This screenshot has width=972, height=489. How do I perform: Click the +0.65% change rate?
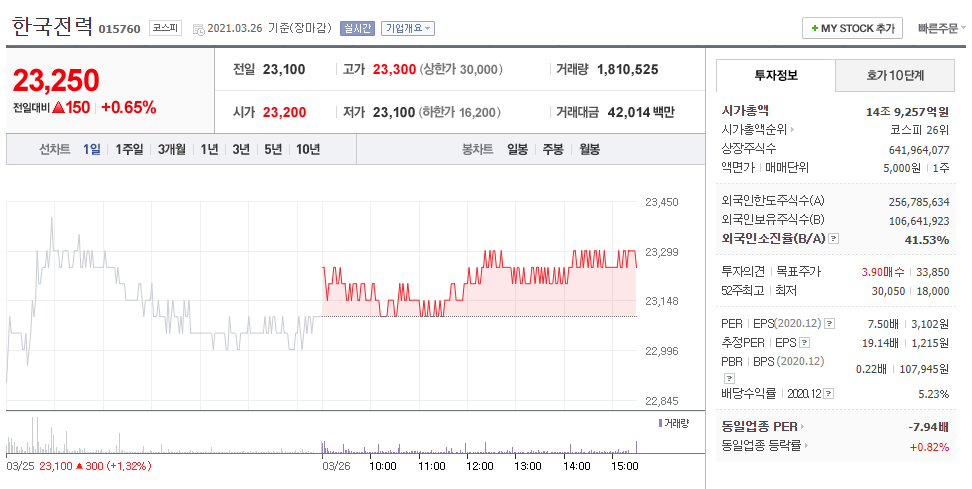tap(128, 108)
